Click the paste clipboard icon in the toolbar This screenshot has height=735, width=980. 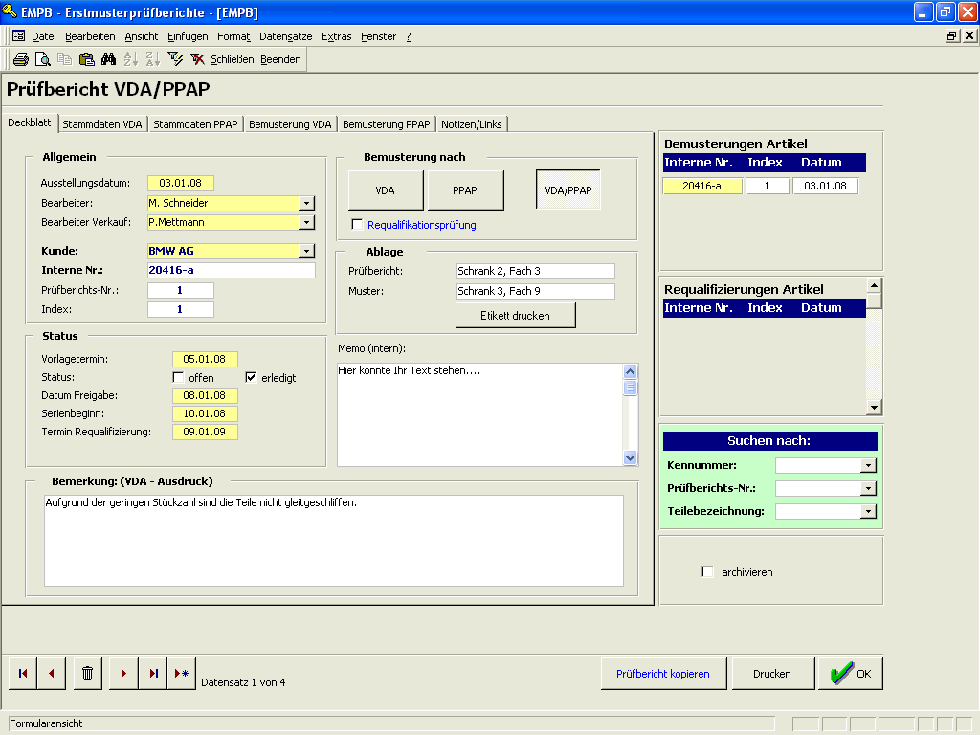point(87,59)
